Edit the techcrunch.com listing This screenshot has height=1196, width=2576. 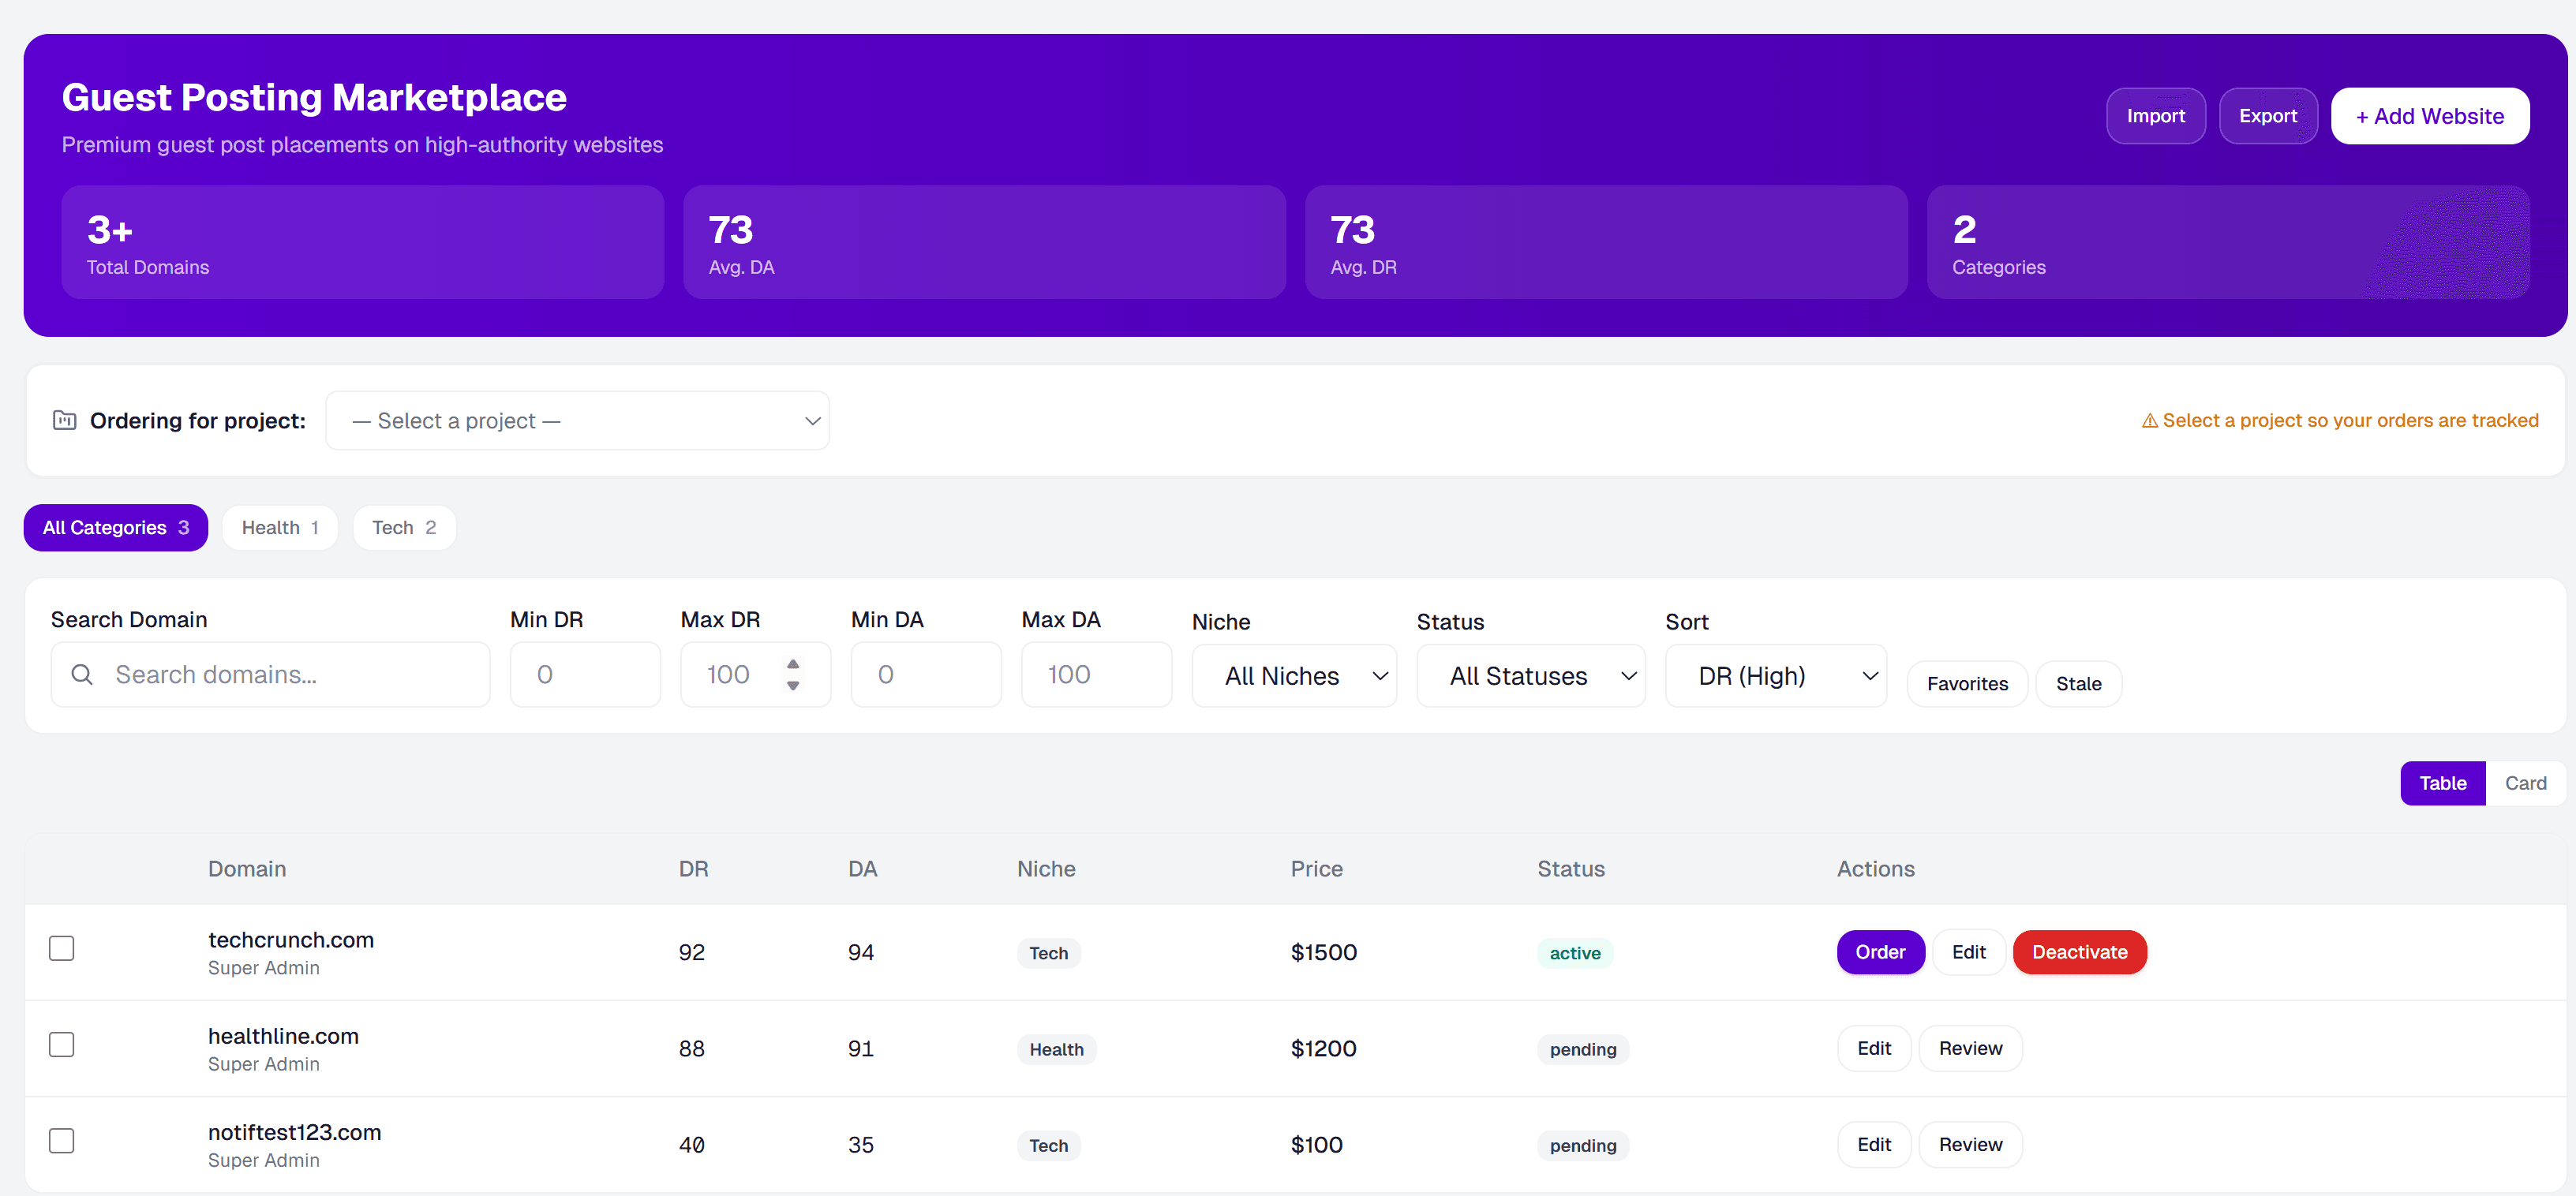[x=1968, y=952]
